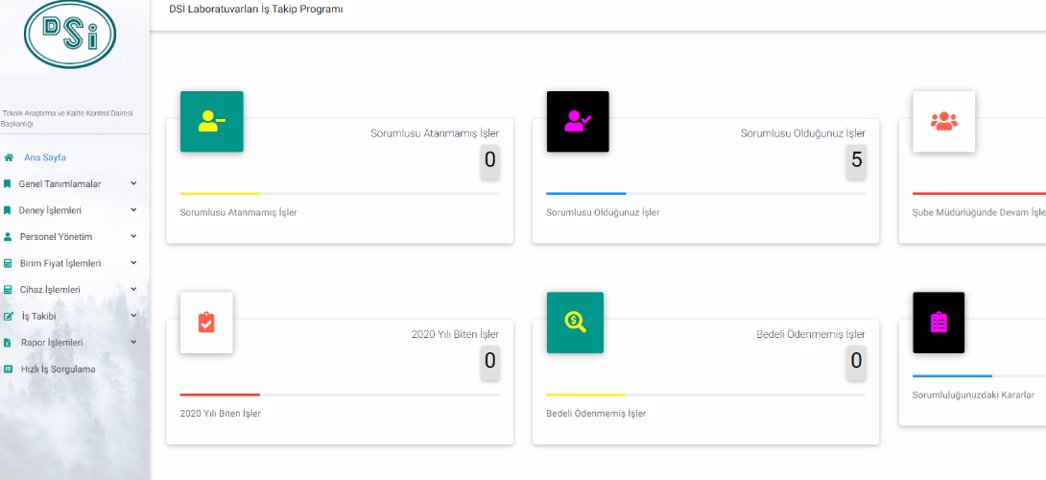Click the orange group users icon
Screen dimensions: 1046x480
pos(943,122)
